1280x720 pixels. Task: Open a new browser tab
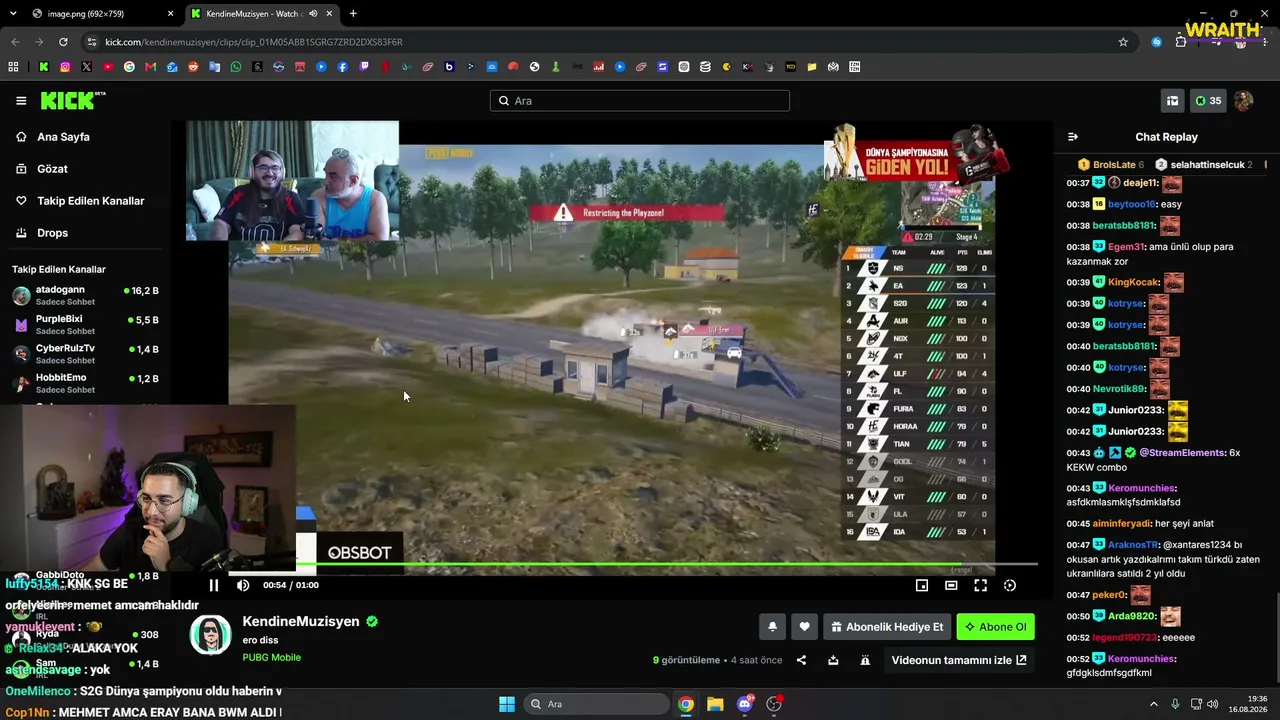click(x=353, y=14)
